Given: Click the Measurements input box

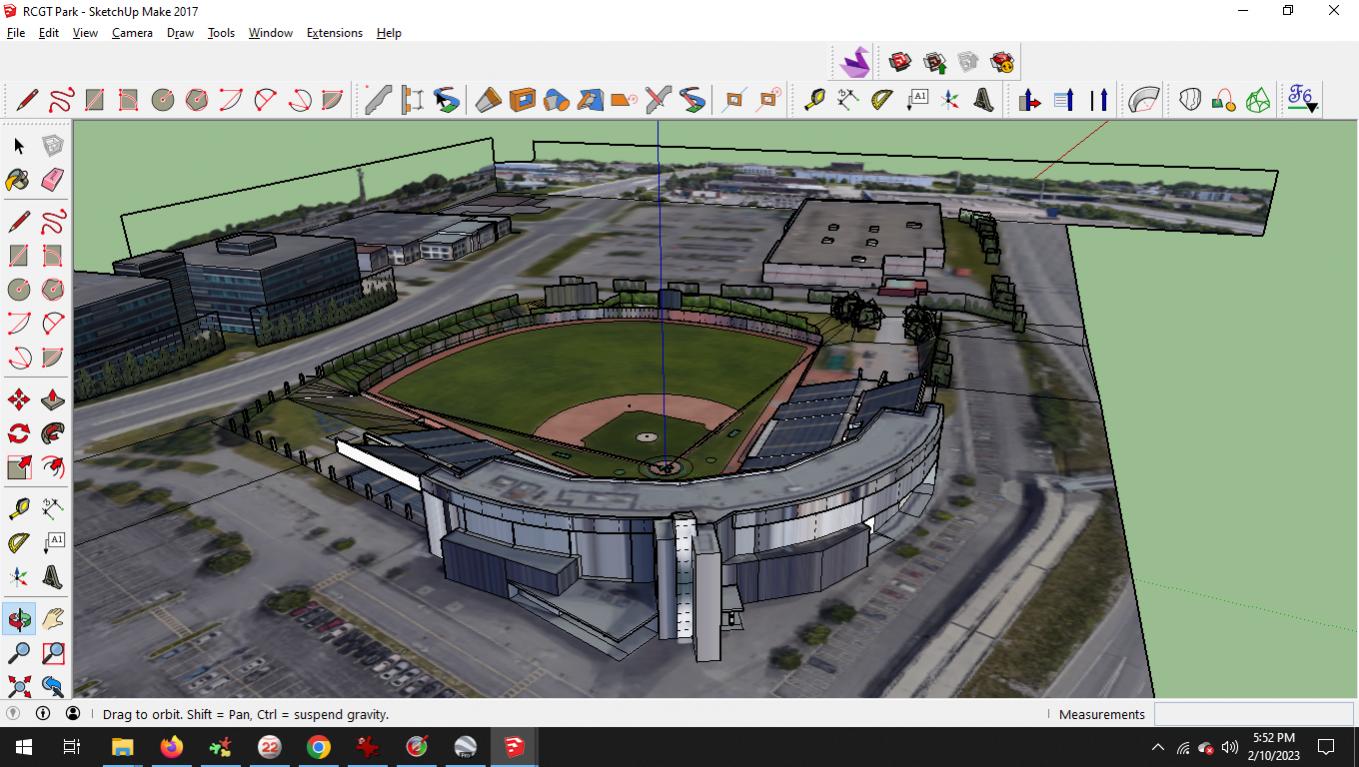Looking at the screenshot, I should tap(1252, 714).
